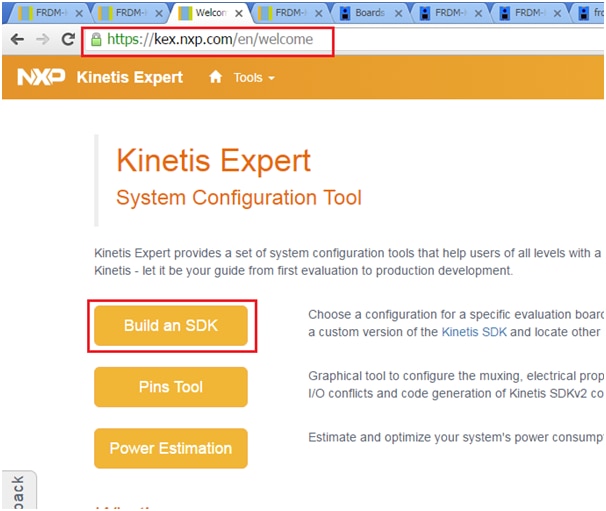Open the Pins Tool
This screenshot has height=511, width=606.
point(171,387)
